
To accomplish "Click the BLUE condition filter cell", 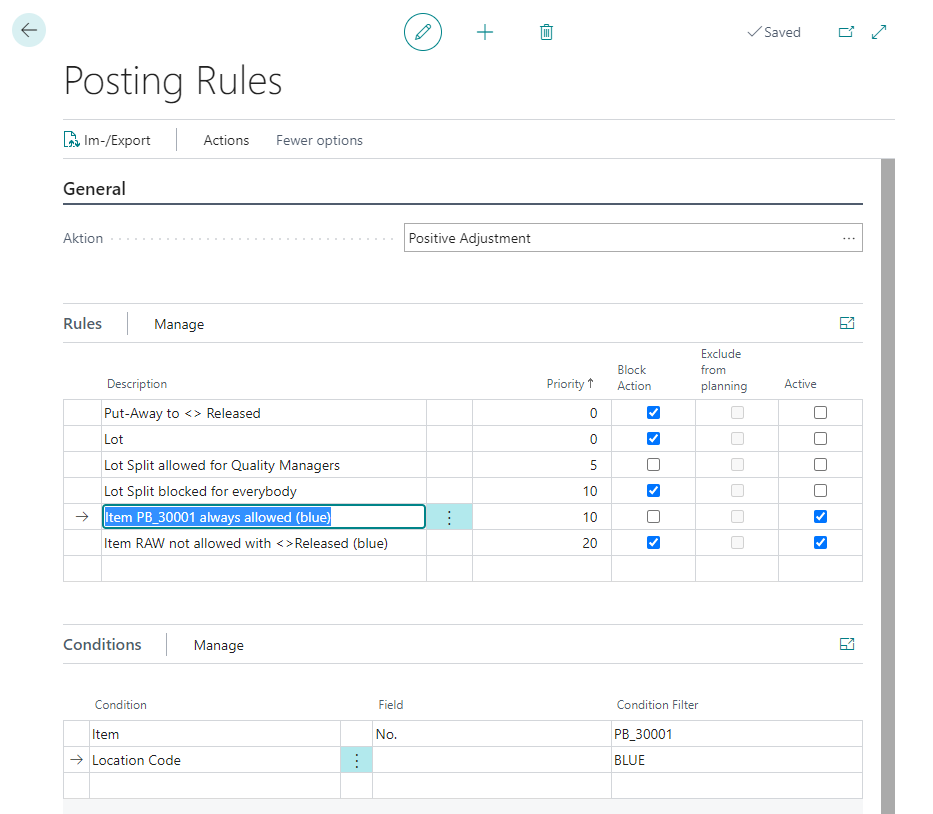I will tap(737, 760).
